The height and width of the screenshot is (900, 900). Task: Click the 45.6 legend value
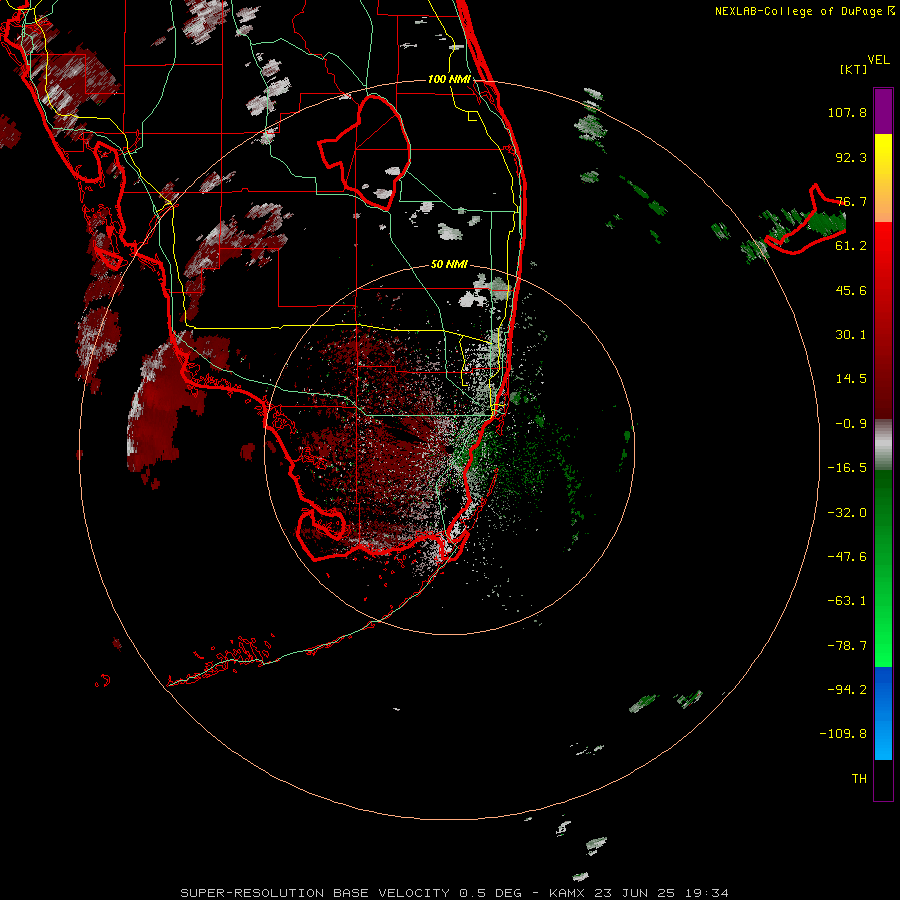click(851, 290)
